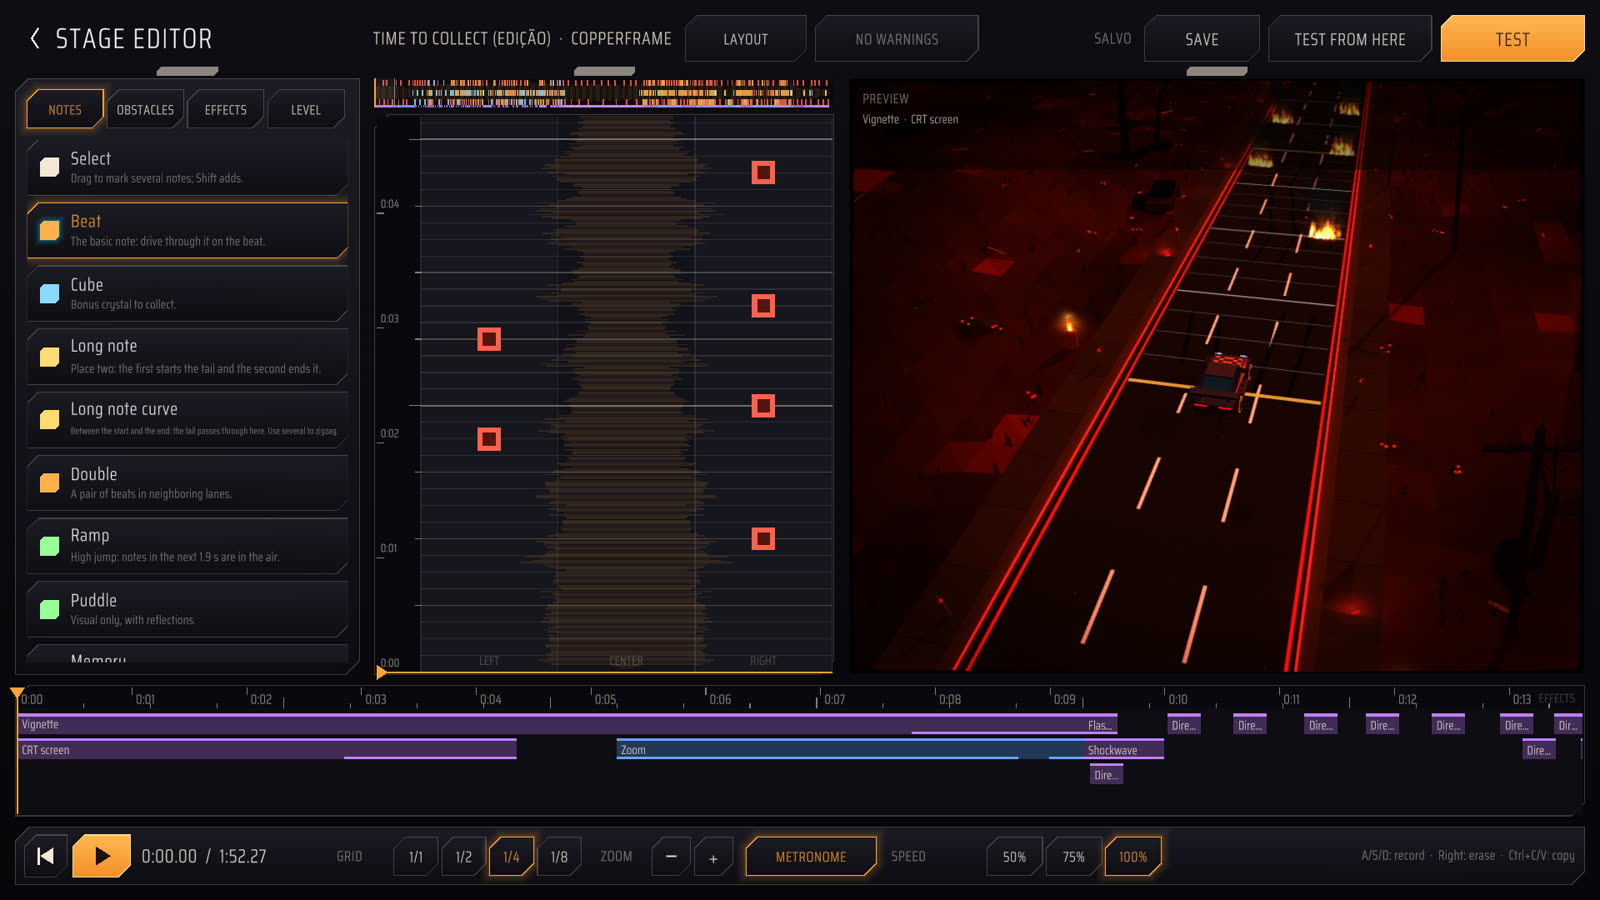Select the Long note curve icon
This screenshot has height=900, width=1600.
(x=49, y=420)
